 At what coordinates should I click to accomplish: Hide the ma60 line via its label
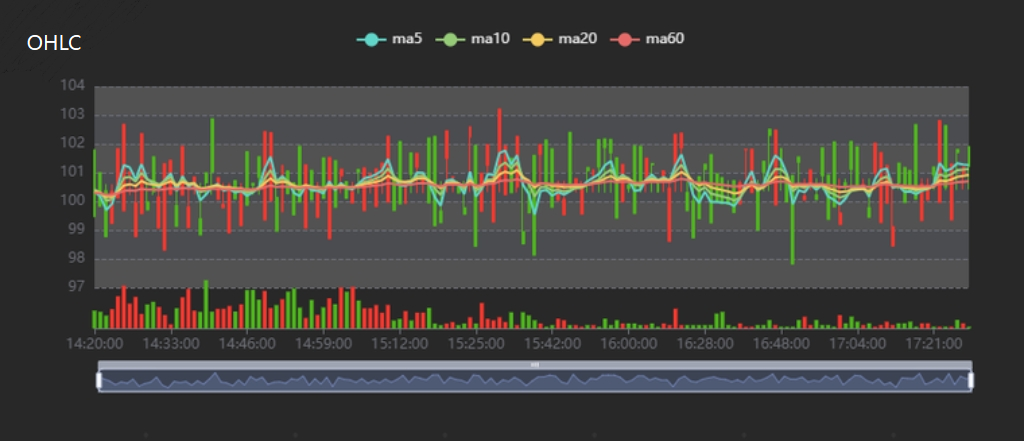coord(664,39)
